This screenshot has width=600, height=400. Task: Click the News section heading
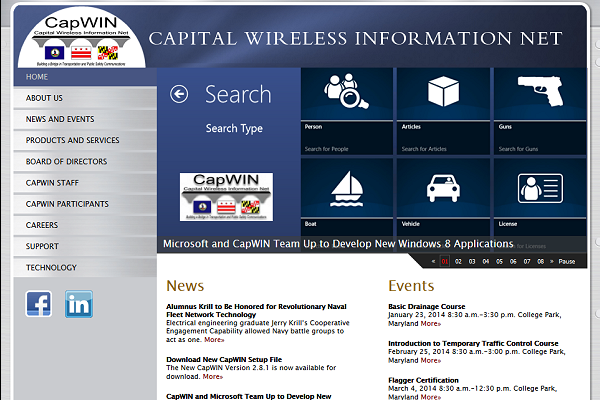click(x=185, y=286)
